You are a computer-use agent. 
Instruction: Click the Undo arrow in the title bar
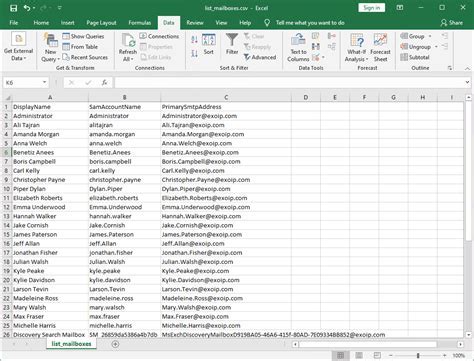click(27, 8)
